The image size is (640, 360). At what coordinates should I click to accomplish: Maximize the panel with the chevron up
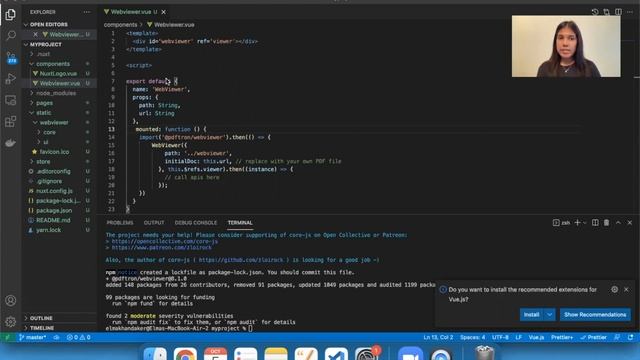pos(618,222)
